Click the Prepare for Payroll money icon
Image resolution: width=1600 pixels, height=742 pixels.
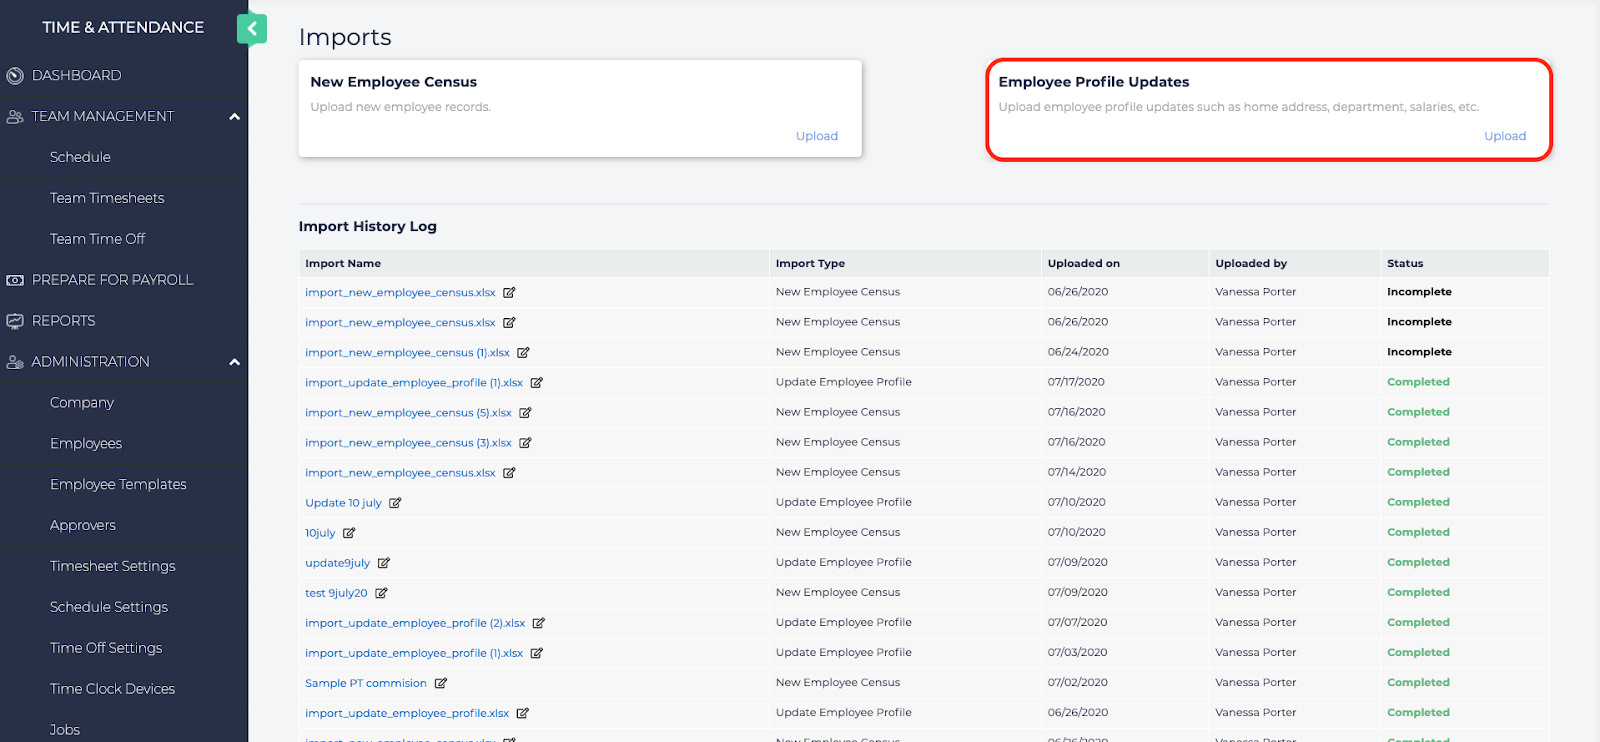15,280
